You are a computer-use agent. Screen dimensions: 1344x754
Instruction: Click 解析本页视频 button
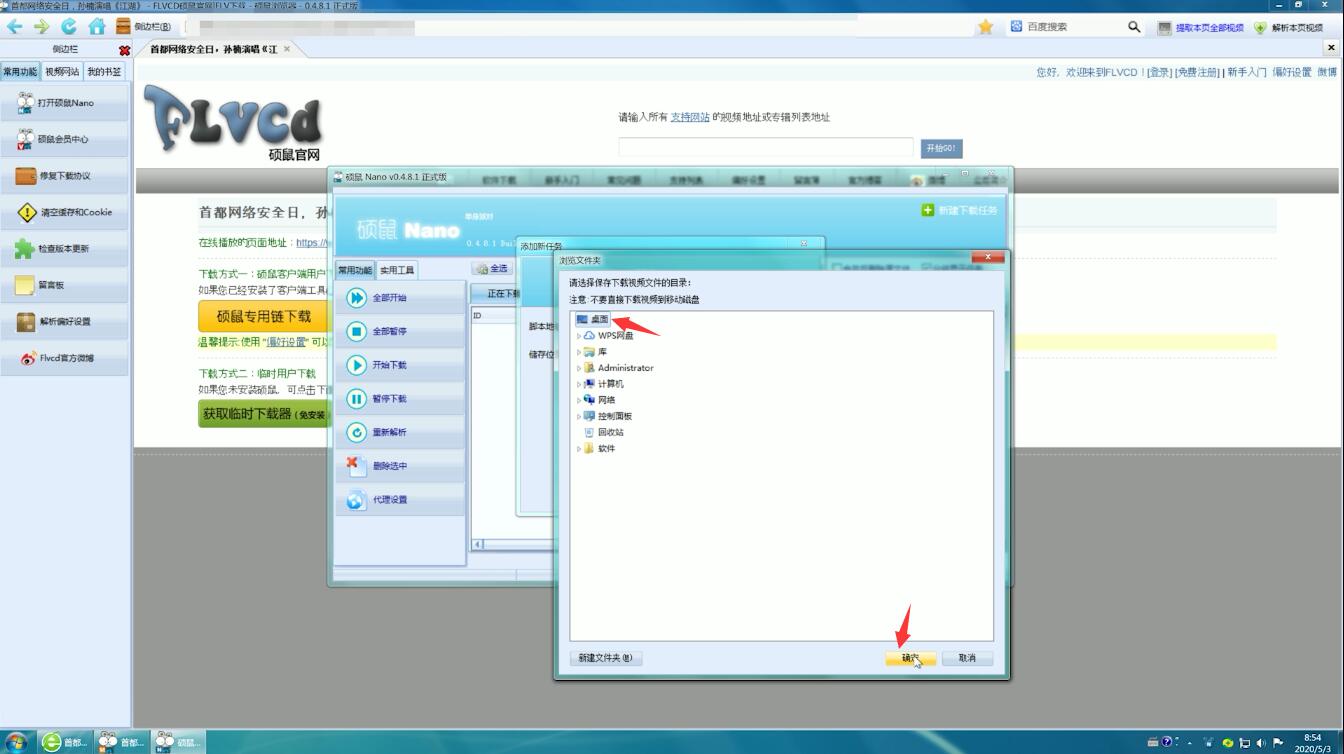click(x=1288, y=28)
